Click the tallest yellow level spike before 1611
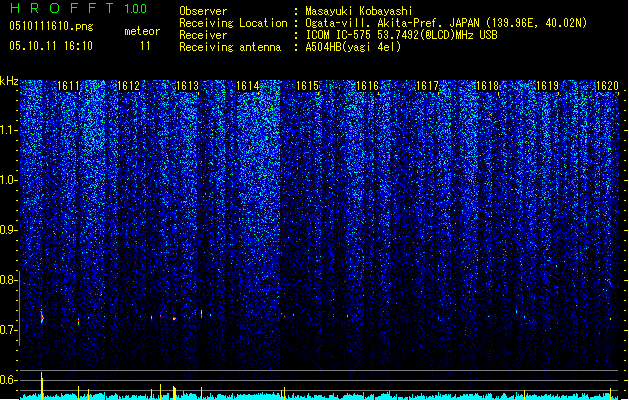 click(x=41, y=386)
